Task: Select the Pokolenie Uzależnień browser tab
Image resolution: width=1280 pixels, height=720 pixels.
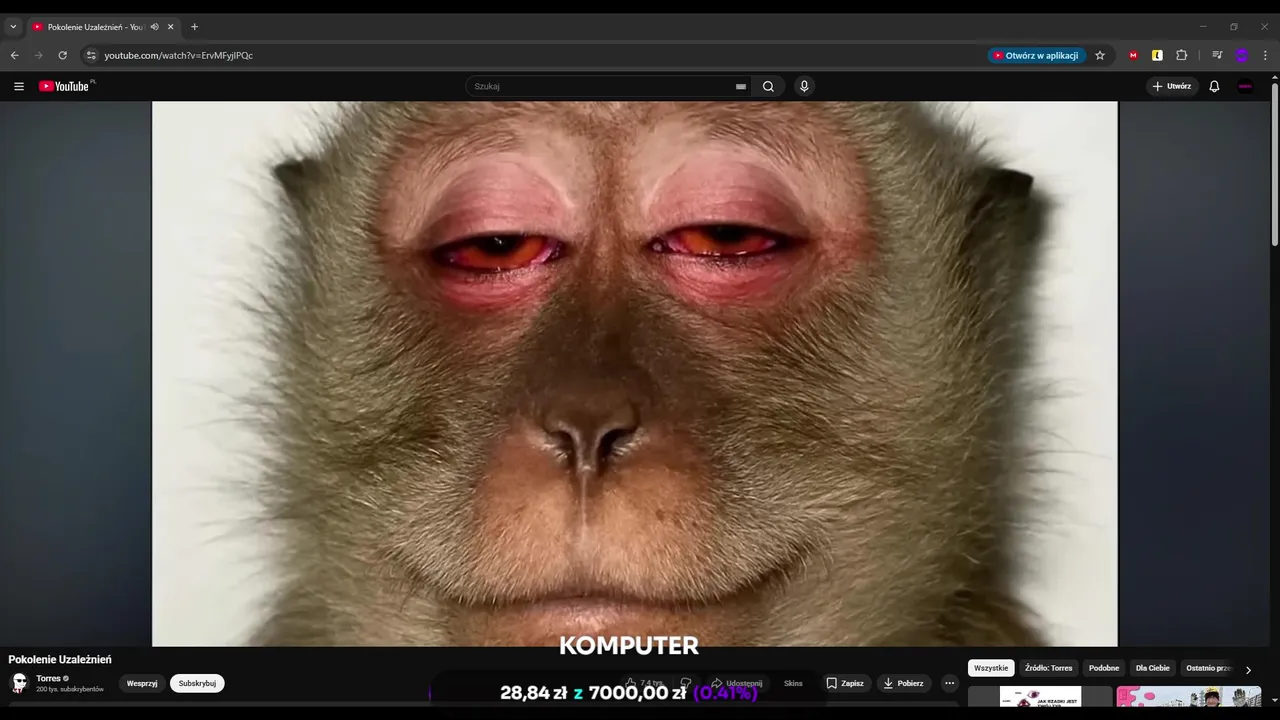Action: (x=104, y=27)
